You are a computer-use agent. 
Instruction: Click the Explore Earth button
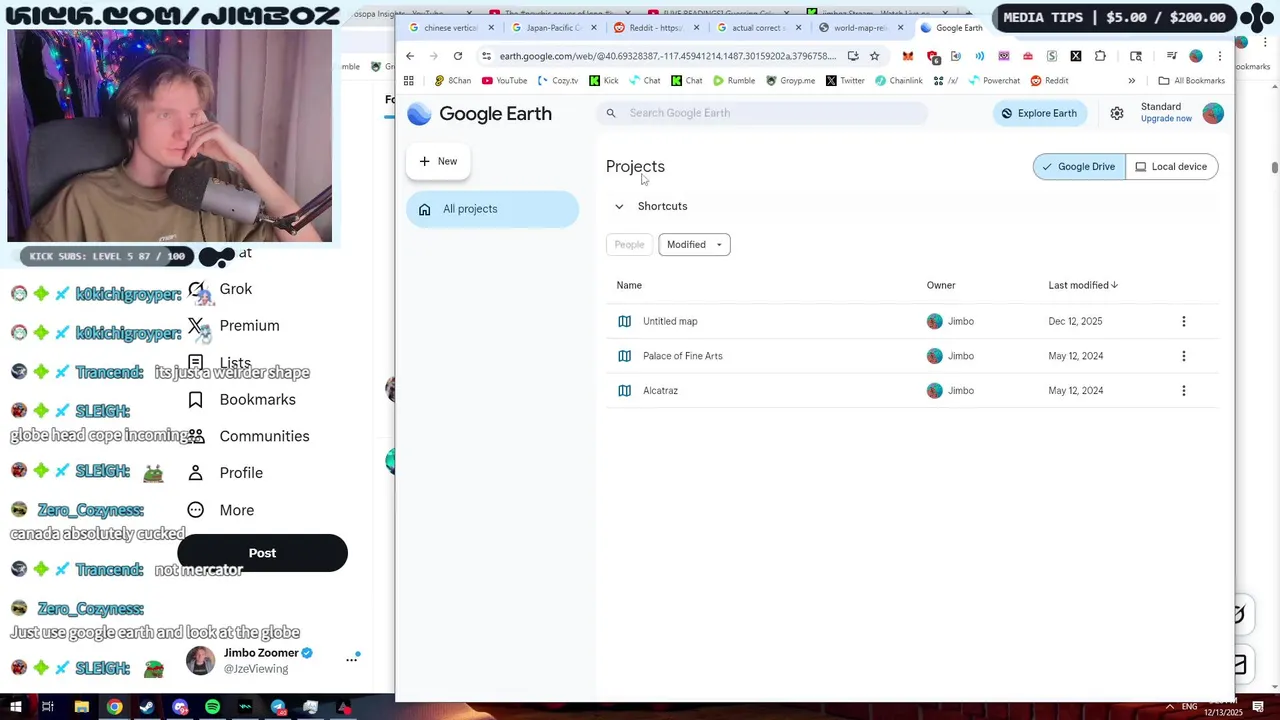coord(1040,114)
